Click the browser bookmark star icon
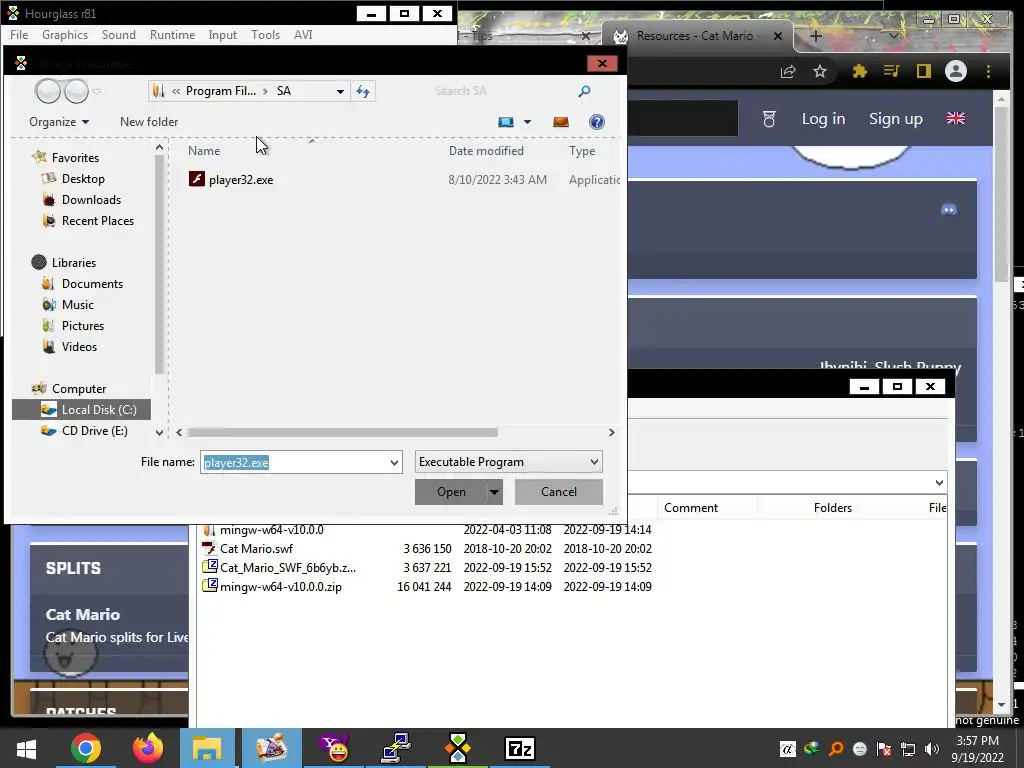The image size is (1024, 768). tap(820, 72)
